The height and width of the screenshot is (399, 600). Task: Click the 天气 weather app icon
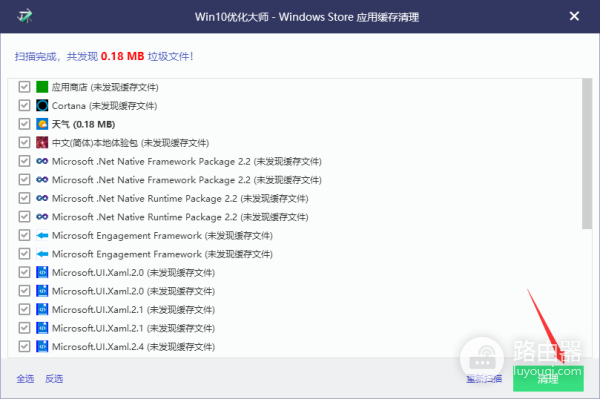coord(42,124)
